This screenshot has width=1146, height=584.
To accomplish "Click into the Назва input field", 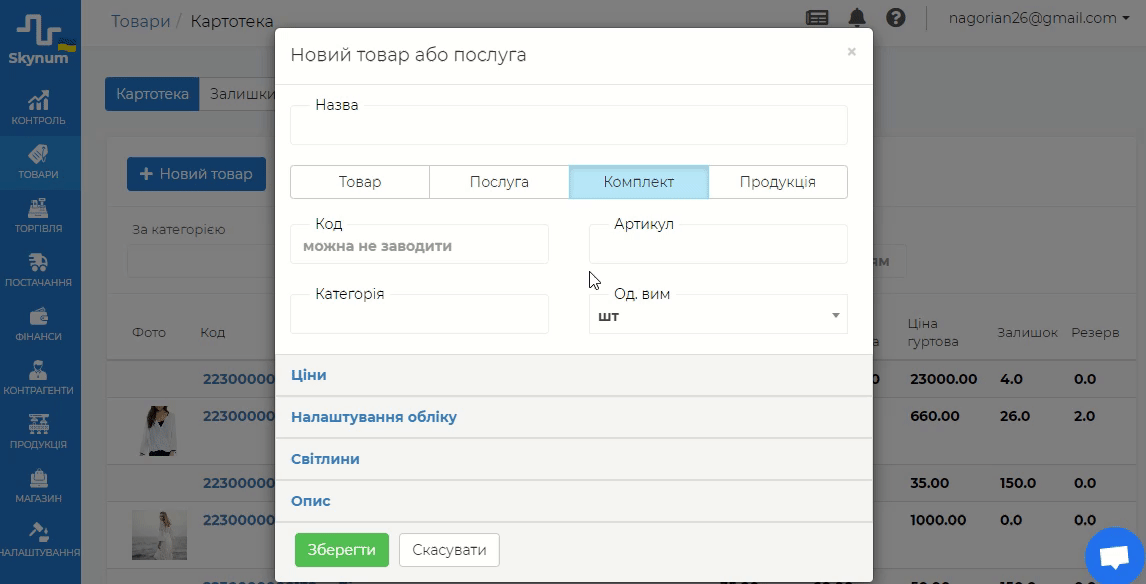I will point(568,128).
